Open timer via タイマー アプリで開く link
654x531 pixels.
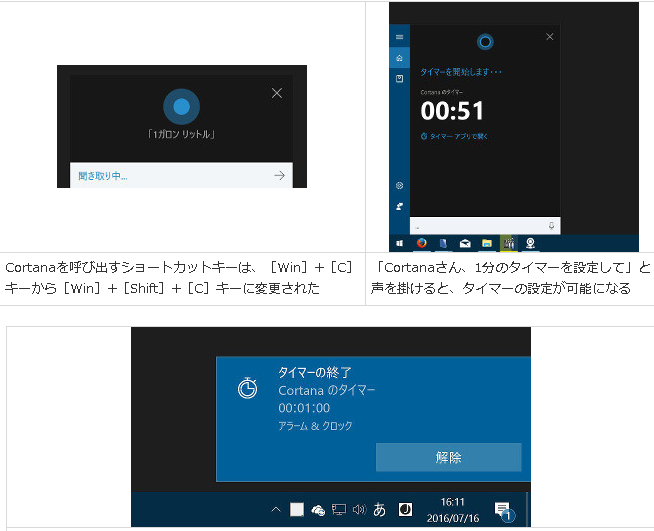point(454,136)
